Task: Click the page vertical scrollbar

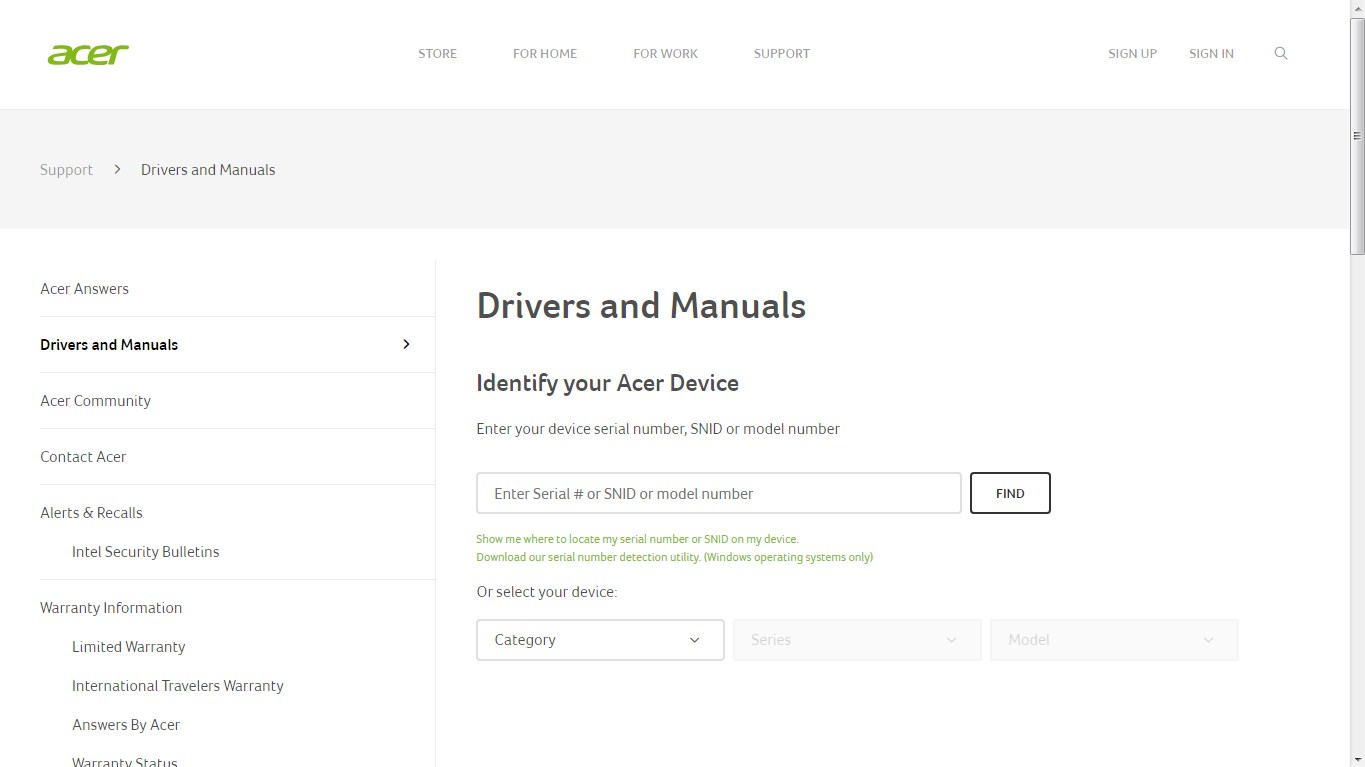Action: coord(1357,136)
